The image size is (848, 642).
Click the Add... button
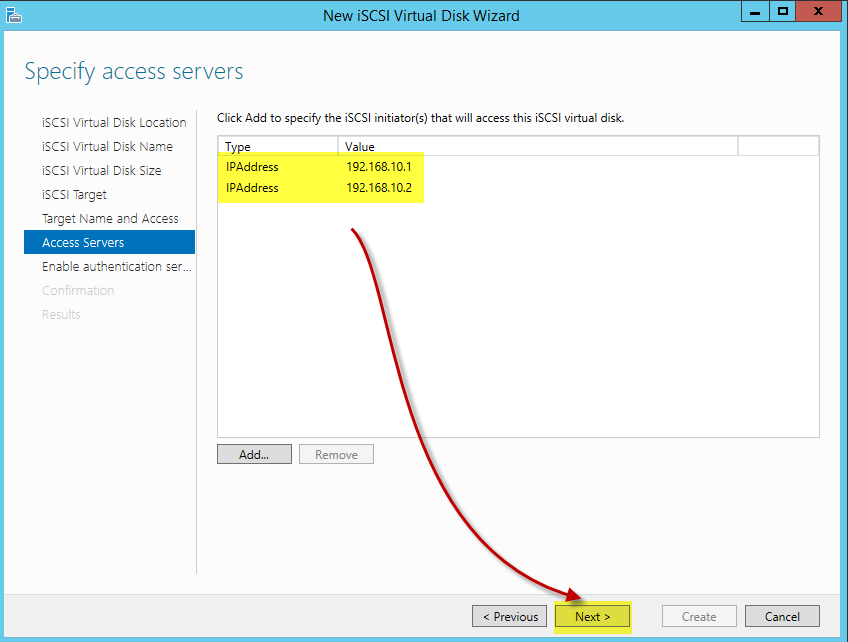click(254, 454)
